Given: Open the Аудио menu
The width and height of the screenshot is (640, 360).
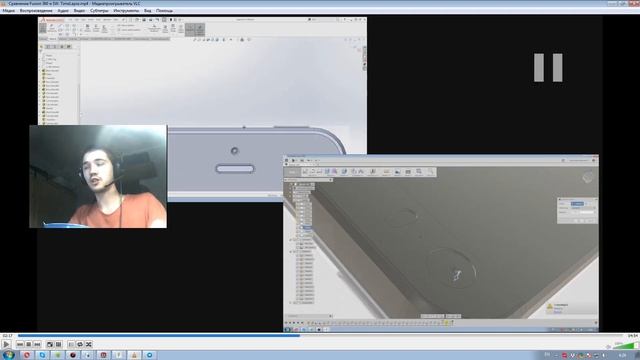Looking at the screenshot, I should [63, 11].
